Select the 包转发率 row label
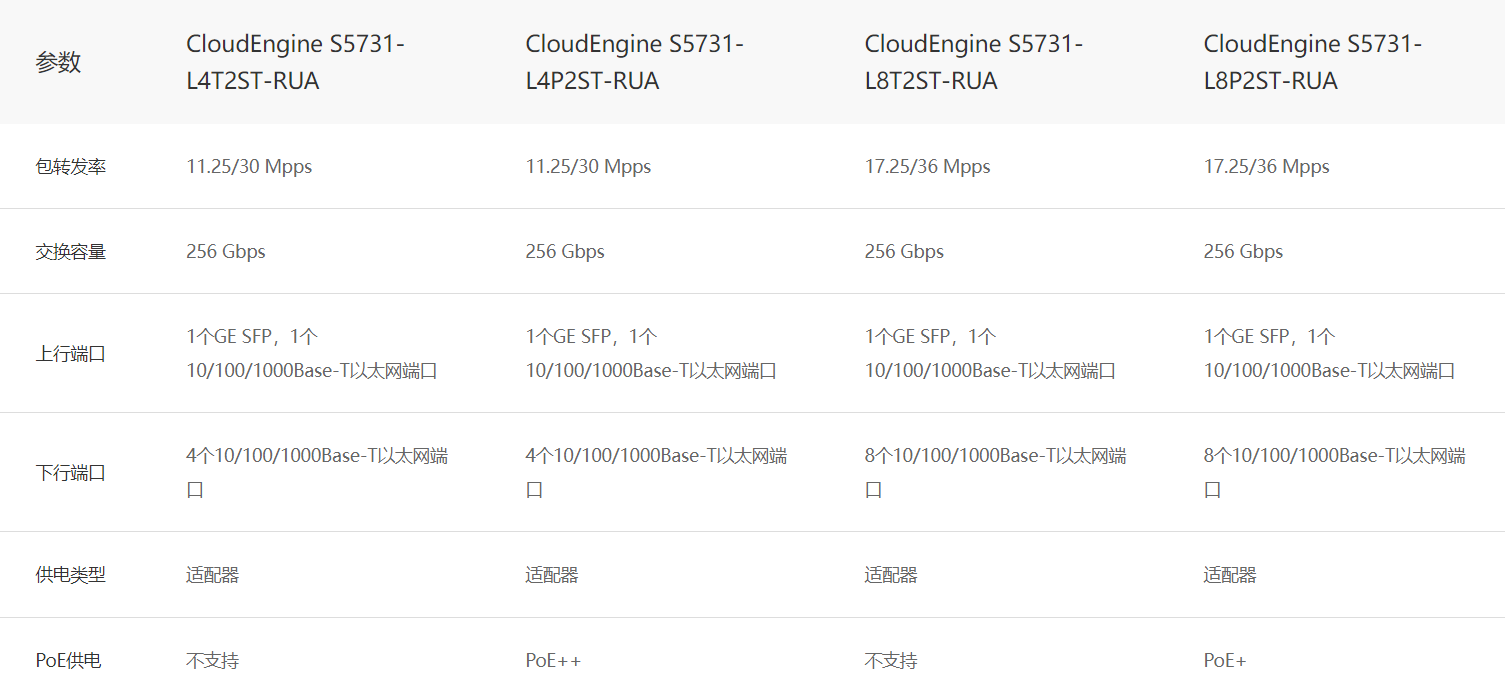Viewport: 1507px width, 700px height. [70, 167]
